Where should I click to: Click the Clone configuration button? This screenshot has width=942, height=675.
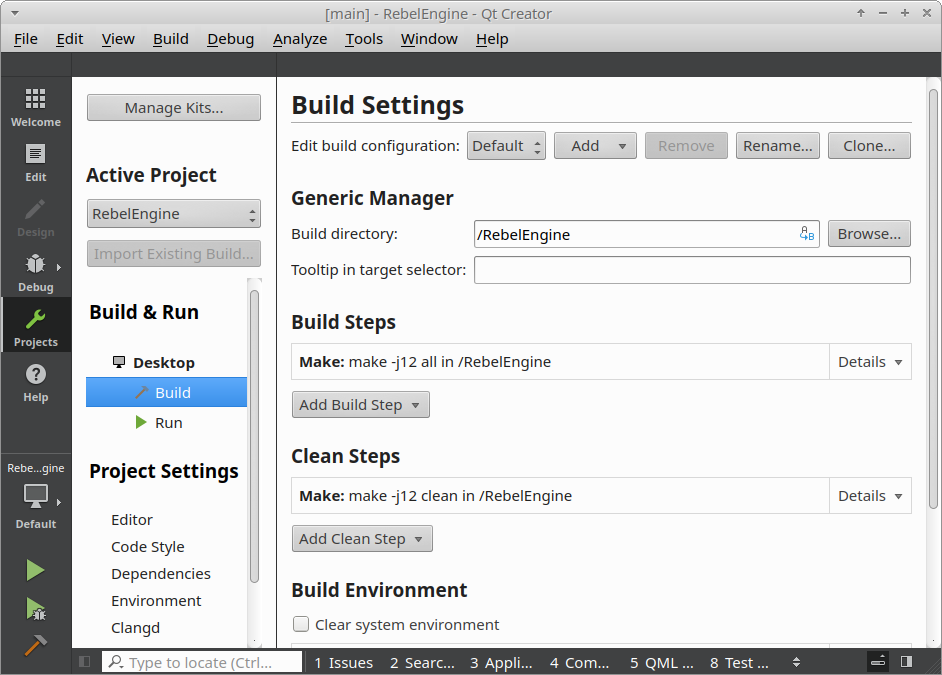[x=869, y=145]
